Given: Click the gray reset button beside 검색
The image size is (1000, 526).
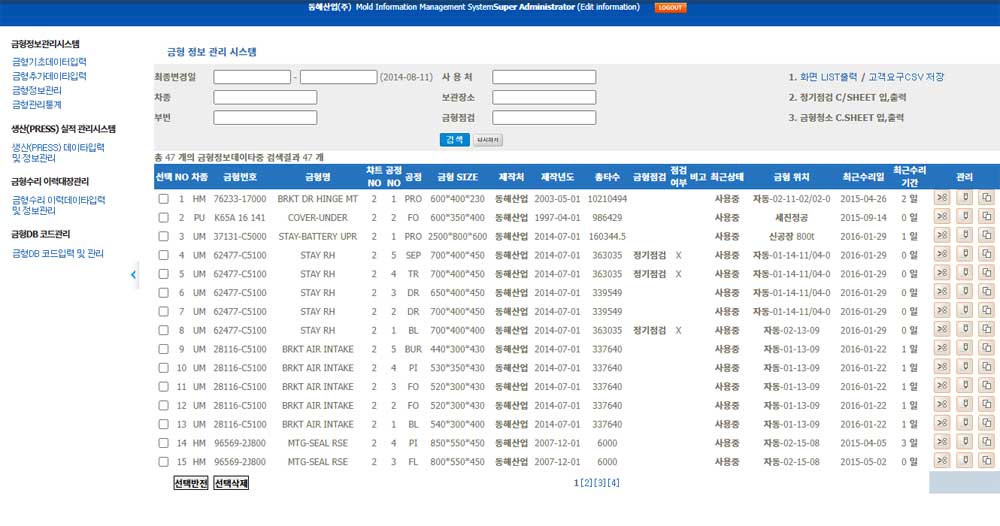Looking at the screenshot, I should pyautogui.click(x=488, y=140).
